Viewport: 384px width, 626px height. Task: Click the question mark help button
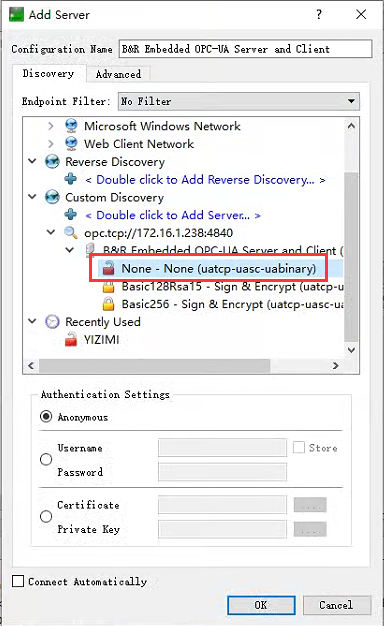click(319, 15)
